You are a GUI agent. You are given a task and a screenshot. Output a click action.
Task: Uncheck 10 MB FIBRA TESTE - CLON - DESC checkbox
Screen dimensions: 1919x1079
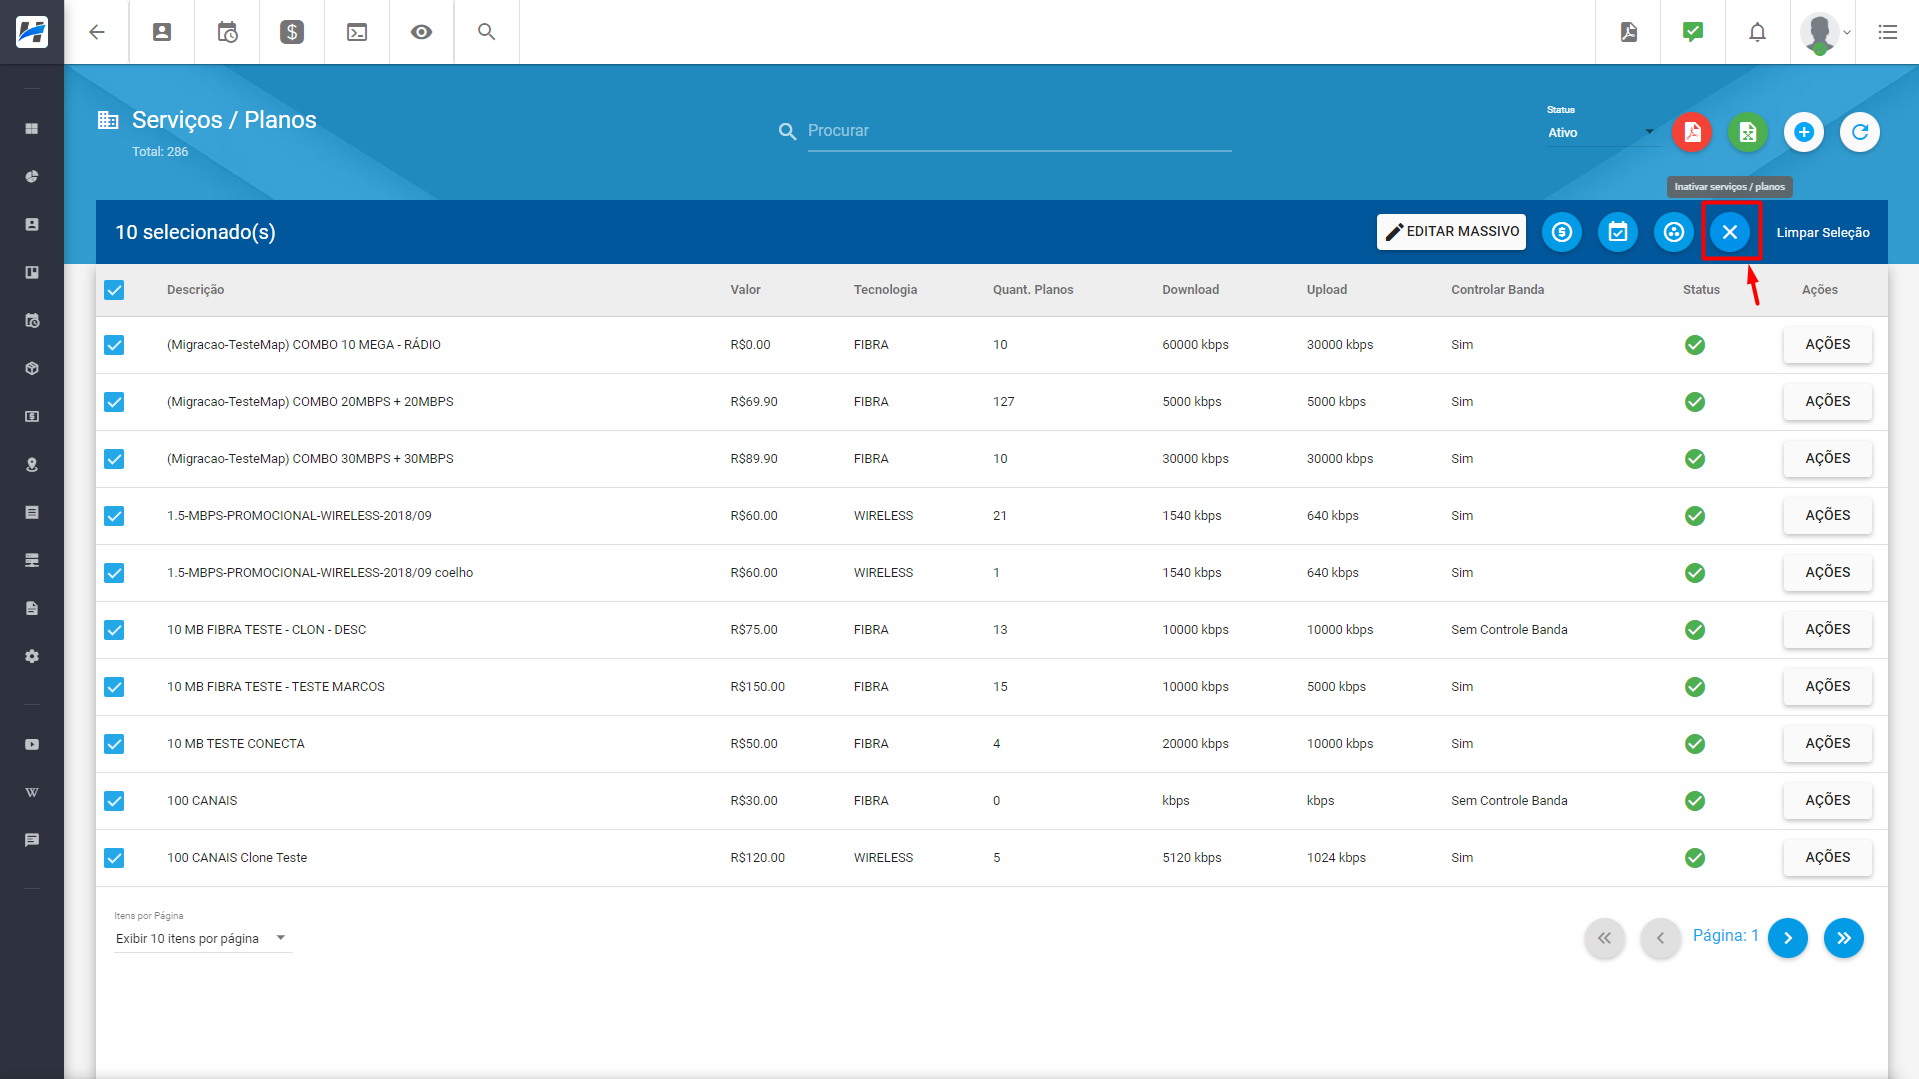click(114, 630)
